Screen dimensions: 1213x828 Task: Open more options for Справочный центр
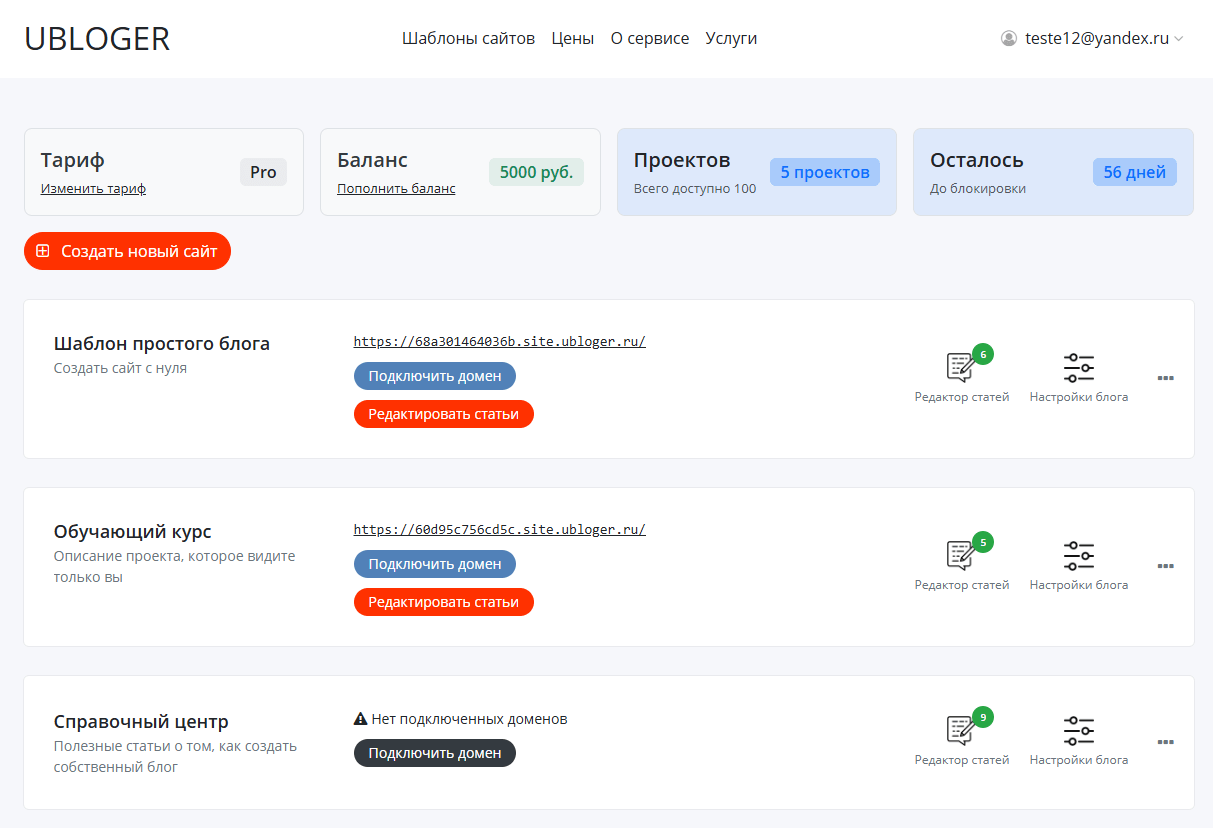pos(1165,742)
